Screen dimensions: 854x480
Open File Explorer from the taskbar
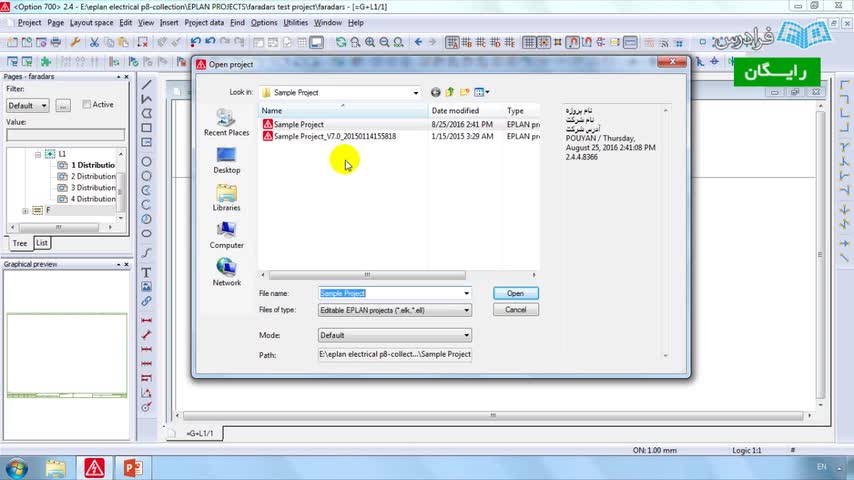[56, 467]
